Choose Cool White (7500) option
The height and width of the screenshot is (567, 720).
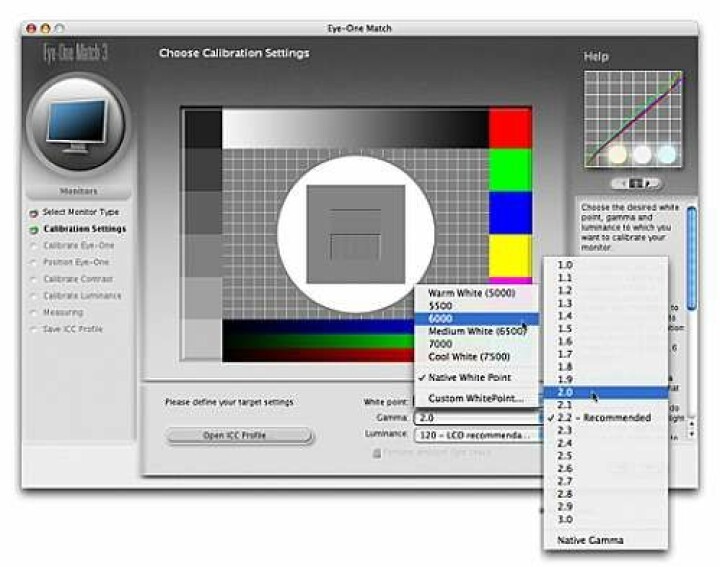click(x=476, y=357)
